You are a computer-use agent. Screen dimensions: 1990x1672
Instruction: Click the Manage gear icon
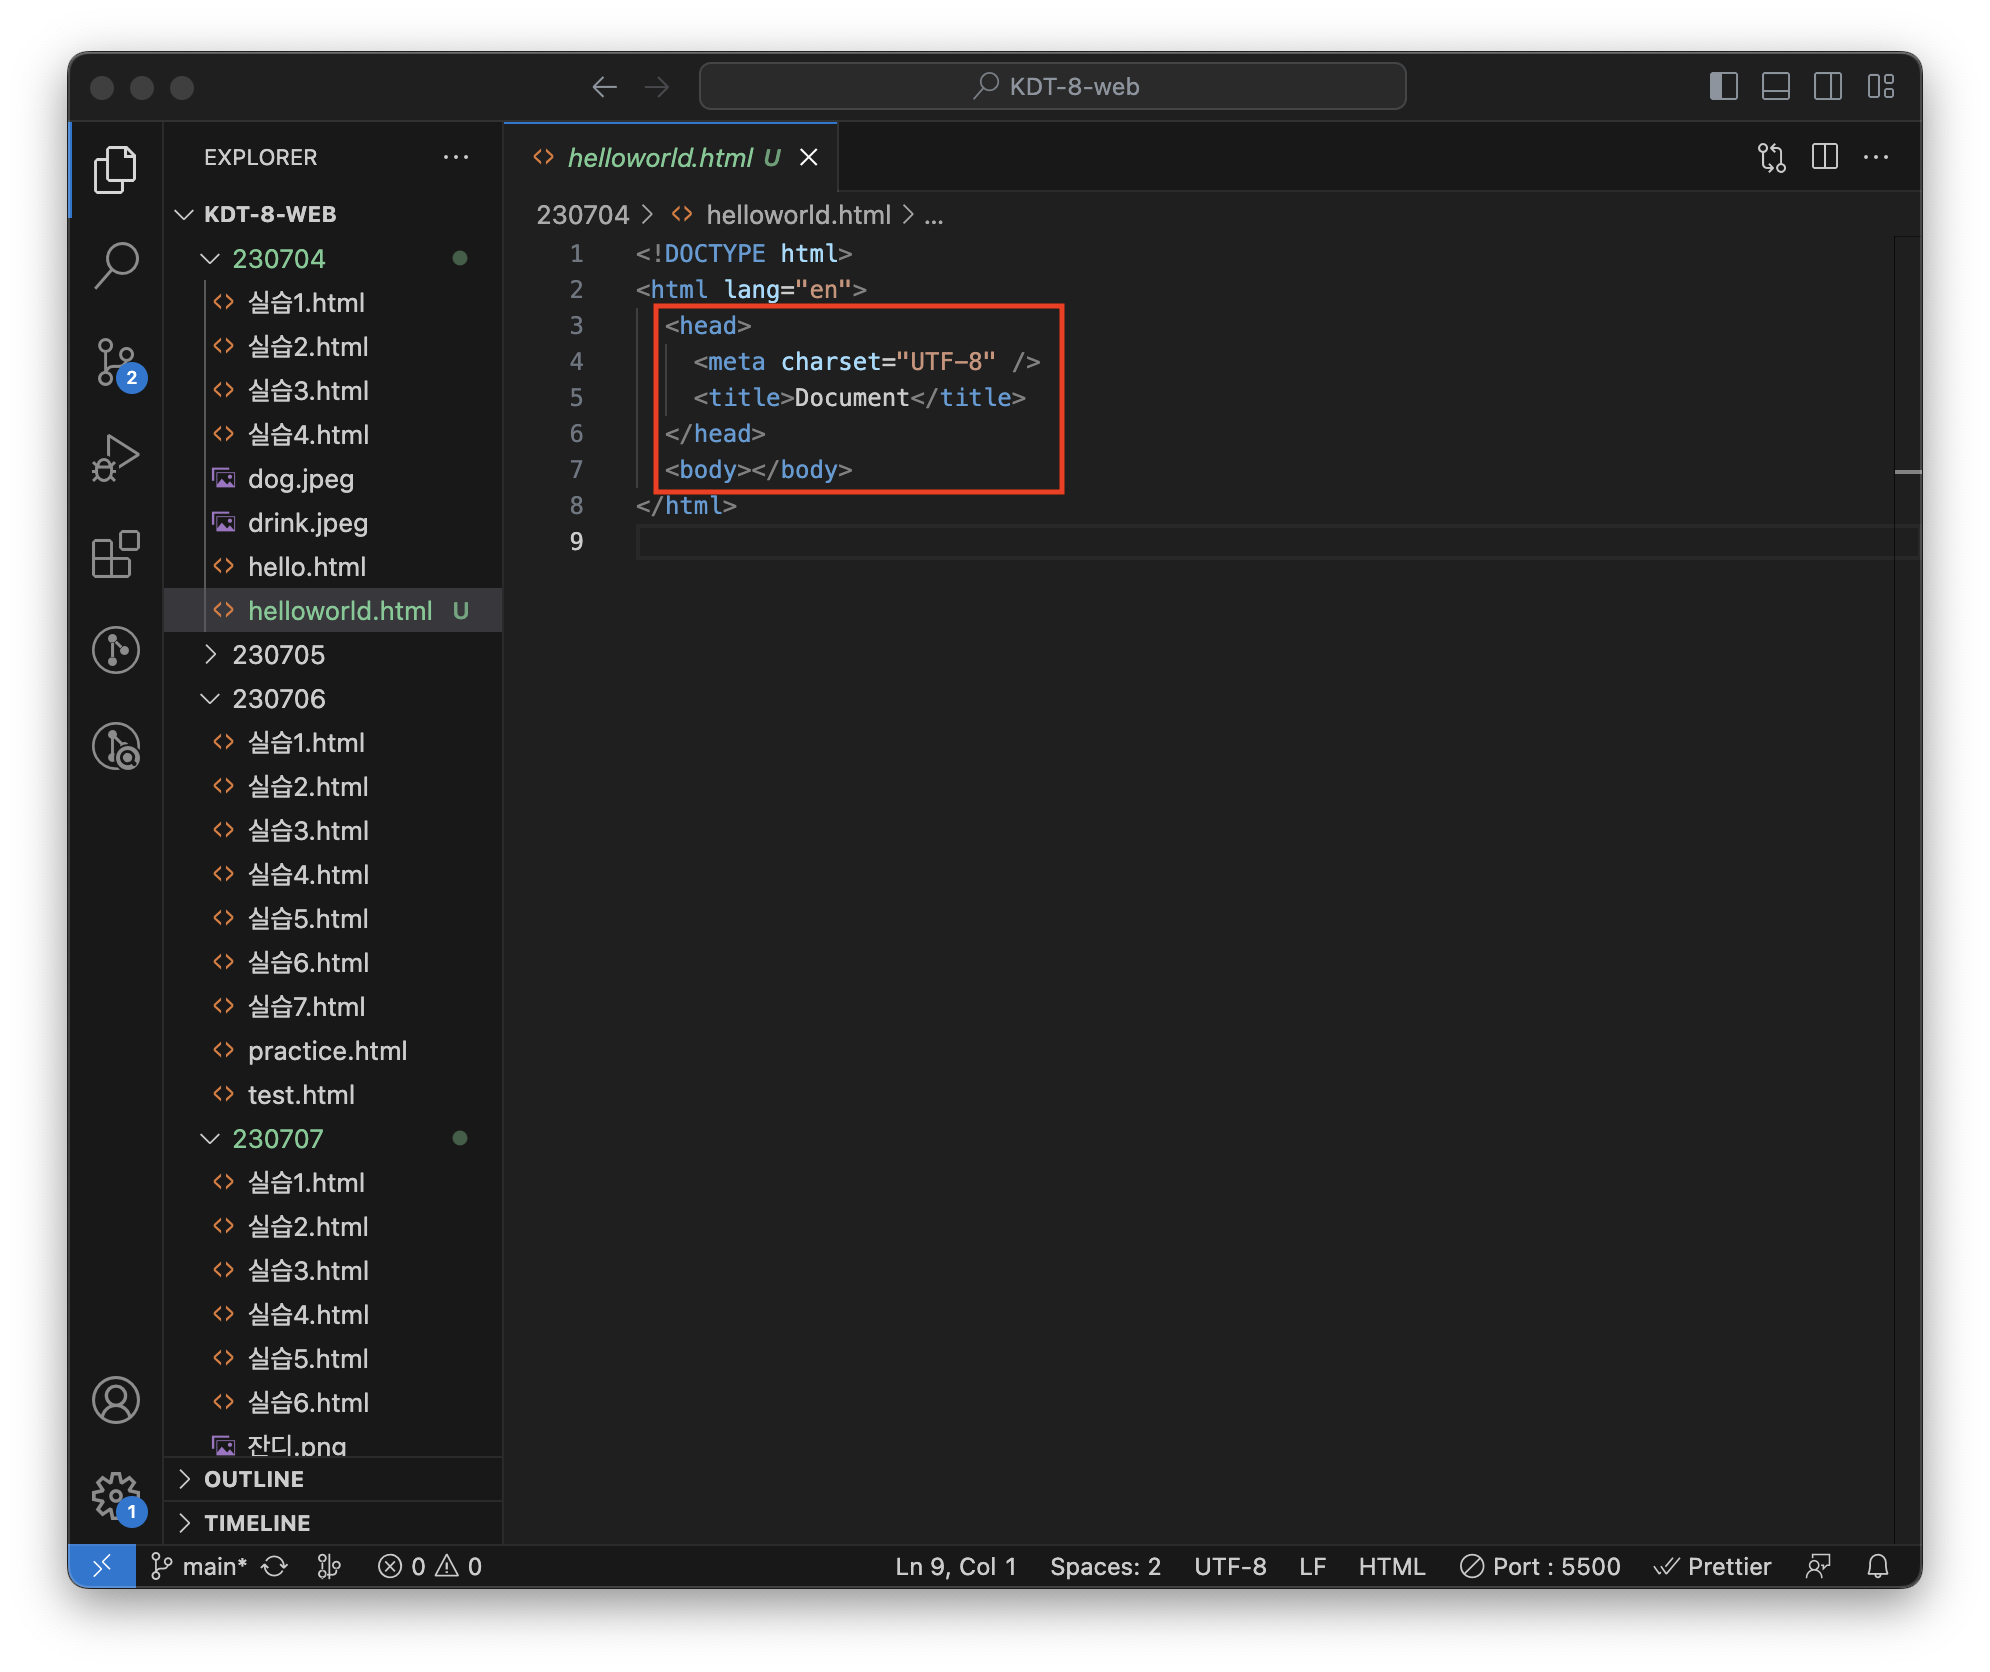point(116,1496)
